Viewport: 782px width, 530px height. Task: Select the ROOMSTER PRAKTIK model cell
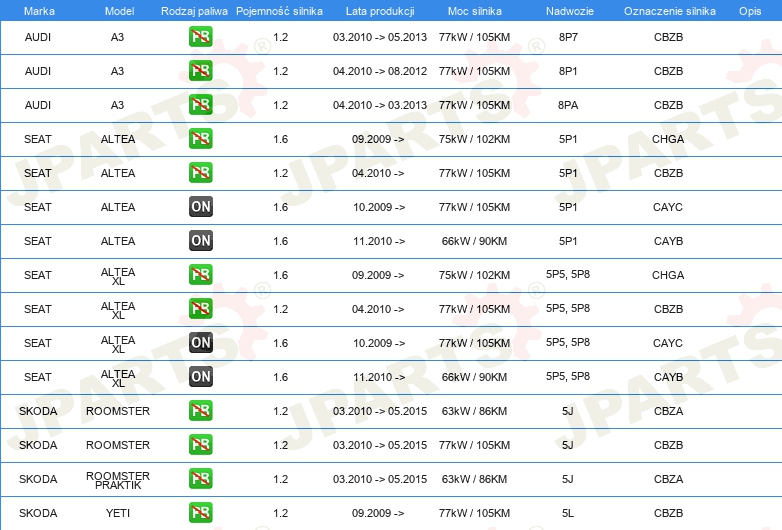[x=118, y=480]
